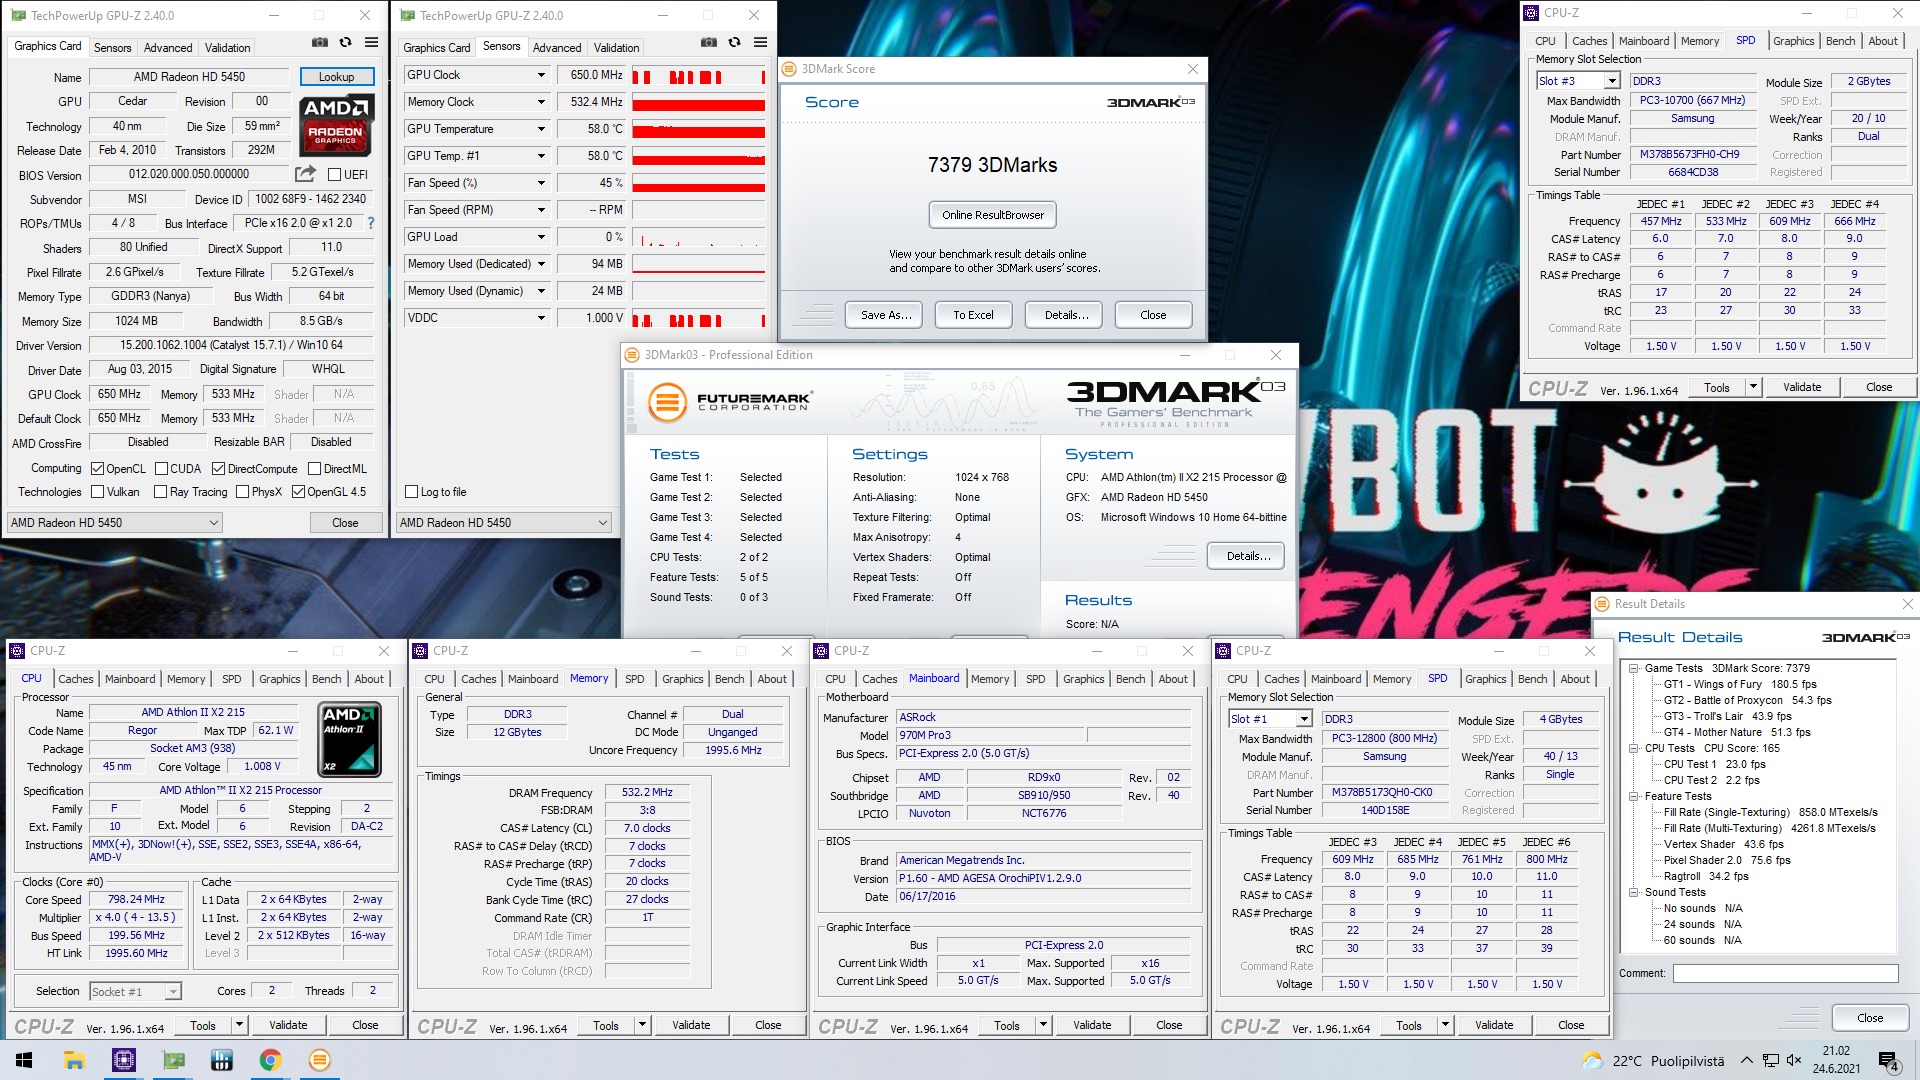Viewport: 1920px width, 1080px height.
Task: Open the Memory Clock sensor dropdown
Action: 541,102
